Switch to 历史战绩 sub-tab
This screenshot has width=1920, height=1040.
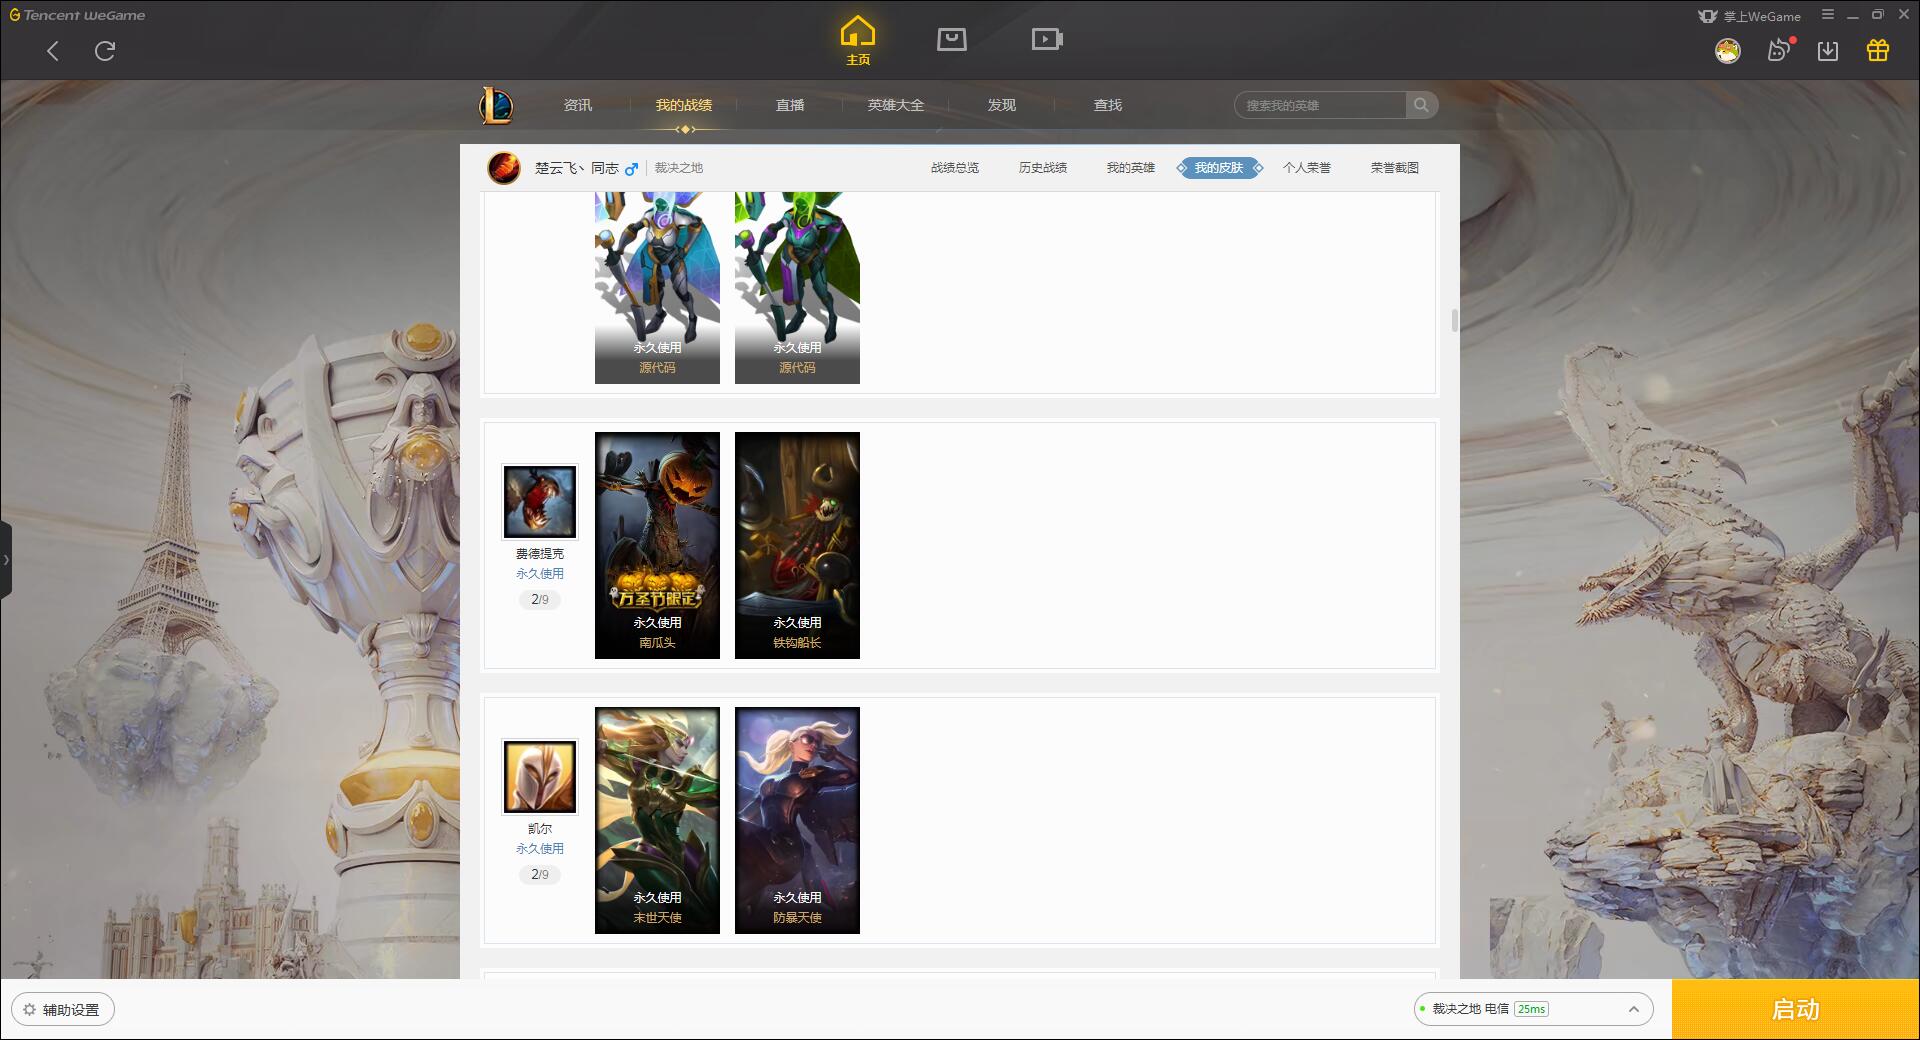click(1043, 168)
